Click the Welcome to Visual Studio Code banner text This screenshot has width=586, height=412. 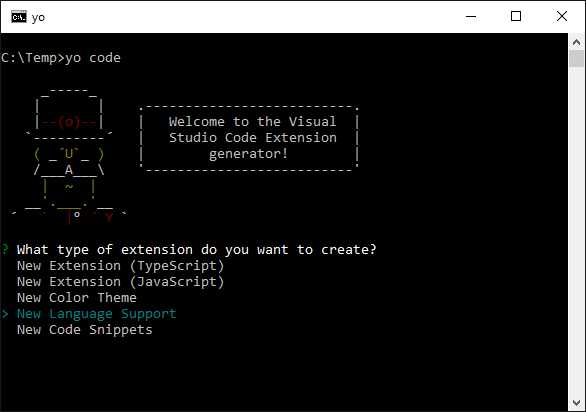coord(253,138)
